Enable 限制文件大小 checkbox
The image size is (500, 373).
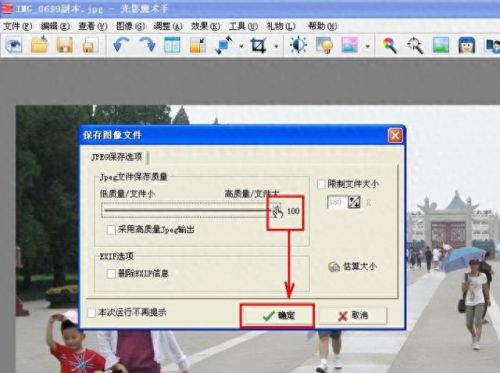321,184
